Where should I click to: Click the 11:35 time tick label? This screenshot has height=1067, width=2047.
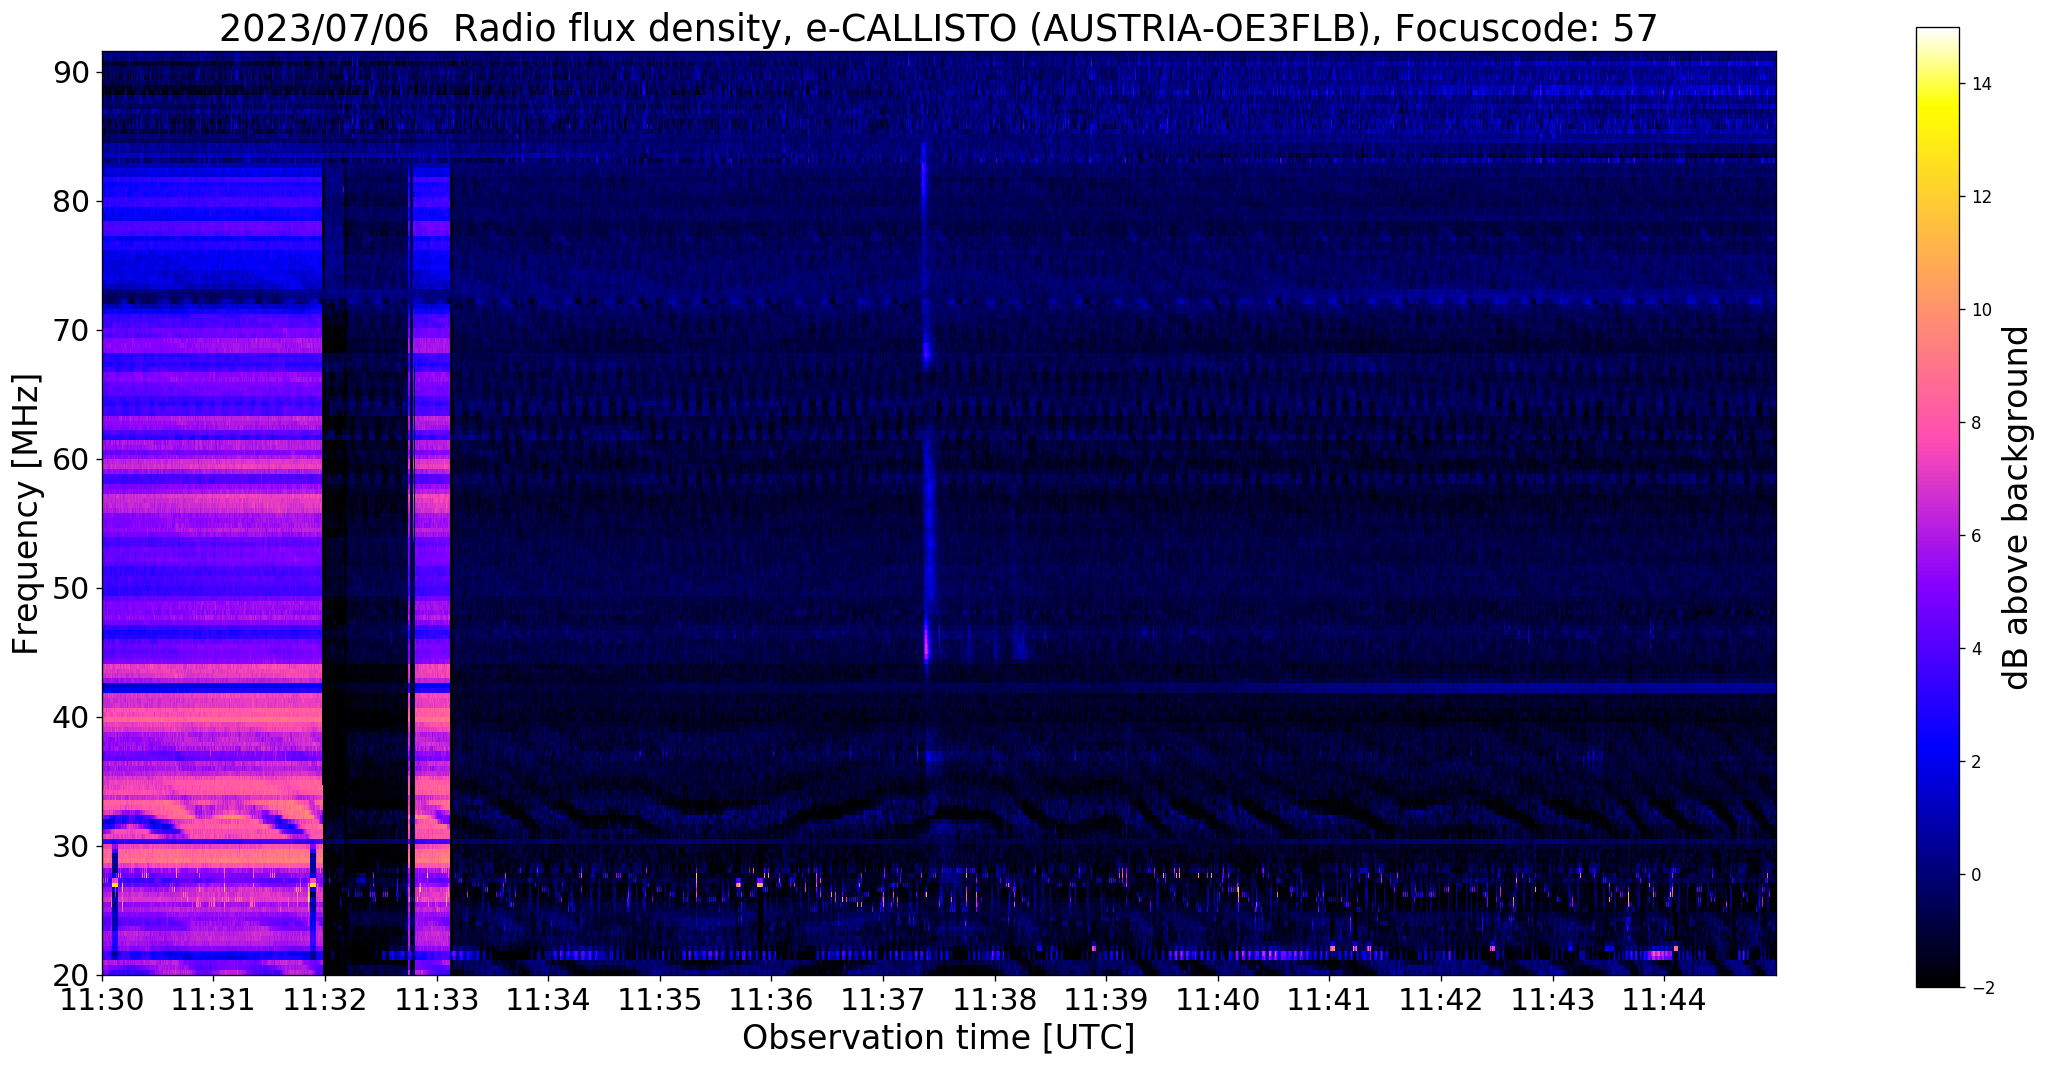pyautogui.click(x=660, y=999)
